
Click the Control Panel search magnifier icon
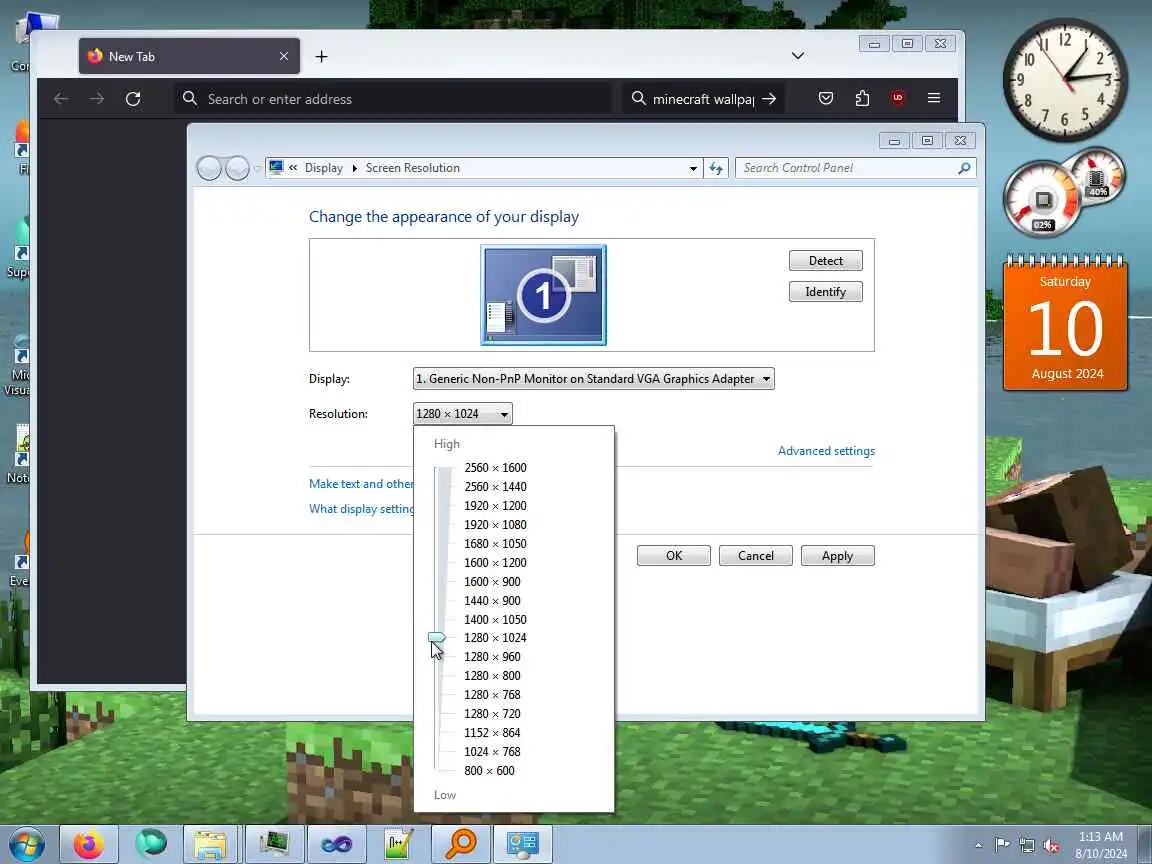point(964,168)
